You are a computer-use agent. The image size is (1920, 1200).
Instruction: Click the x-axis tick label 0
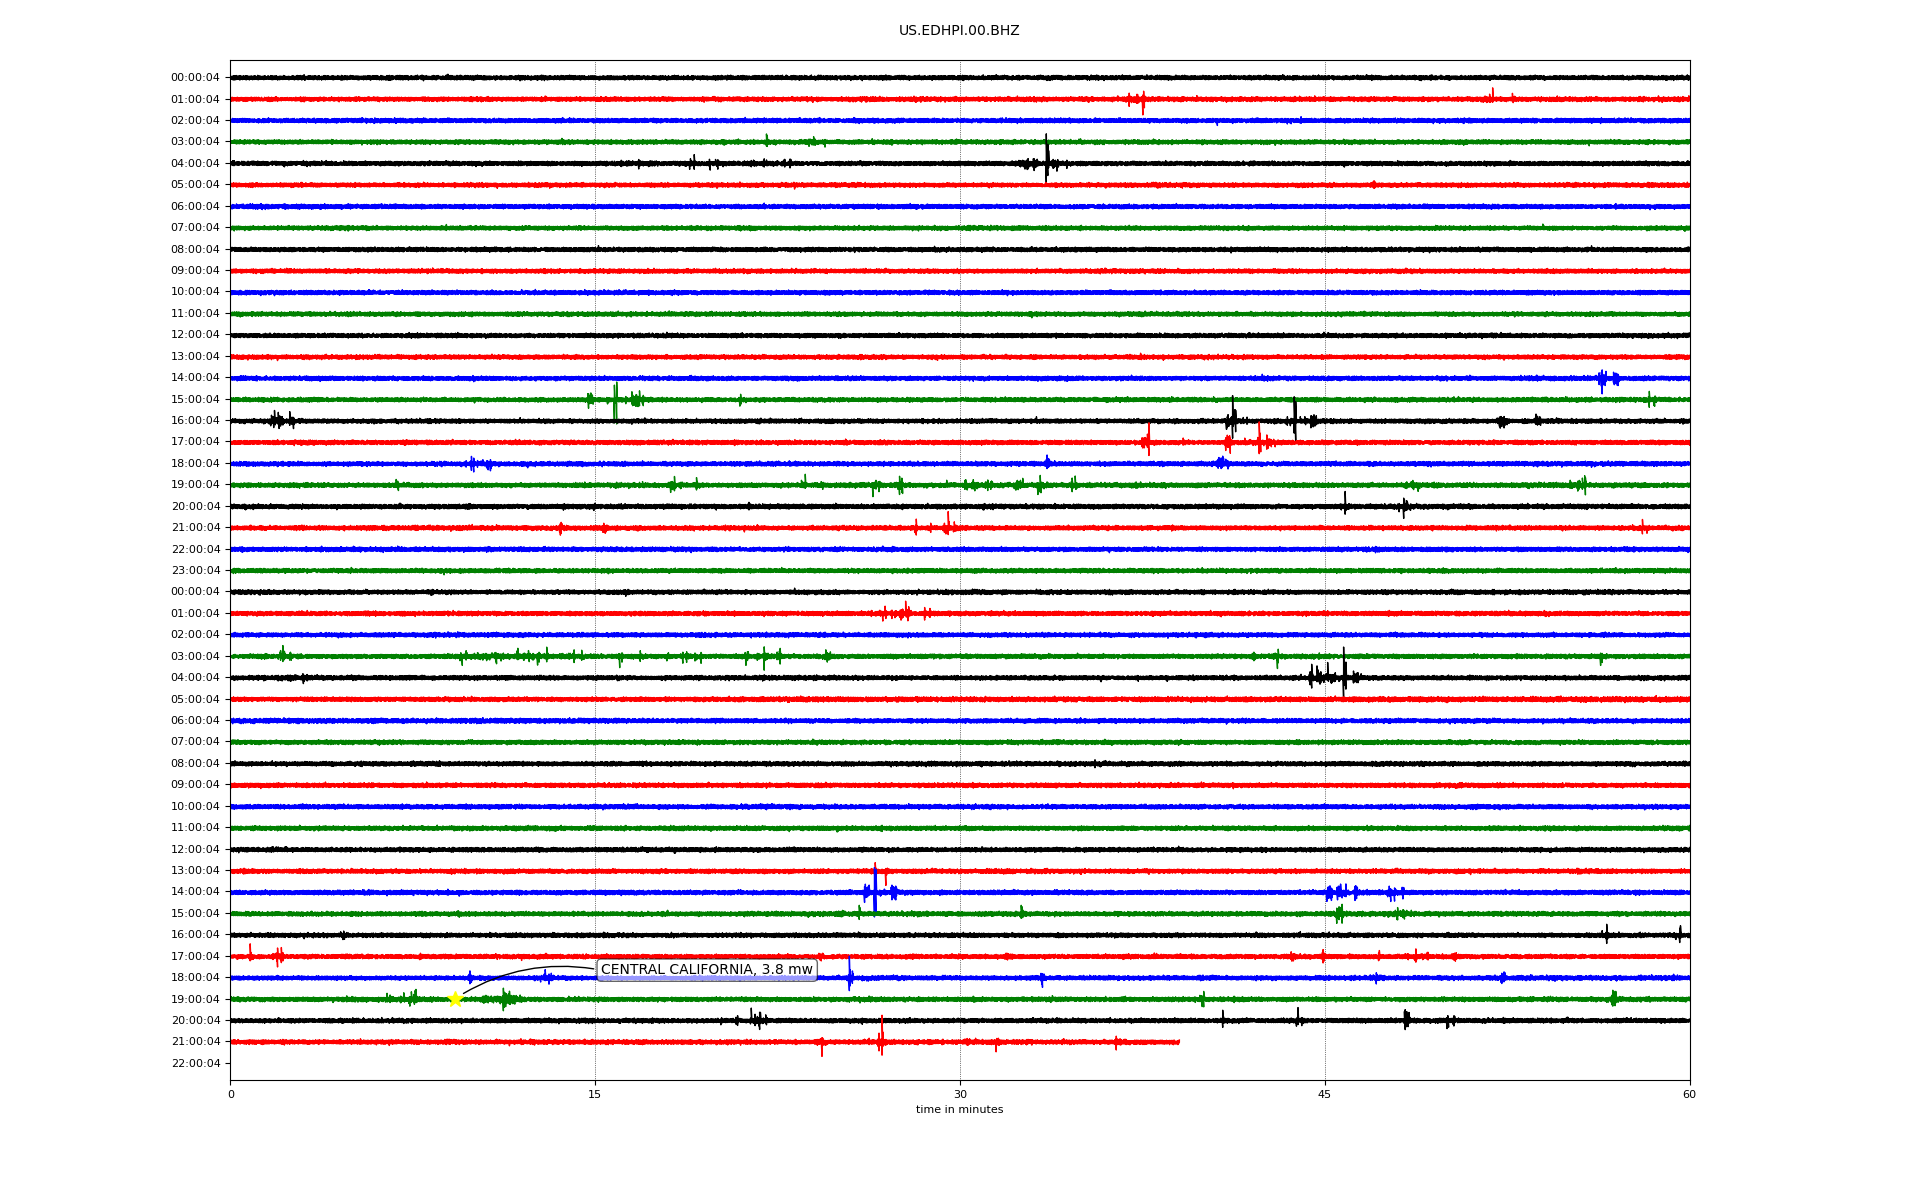pyautogui.click(x=231, y=1094)
